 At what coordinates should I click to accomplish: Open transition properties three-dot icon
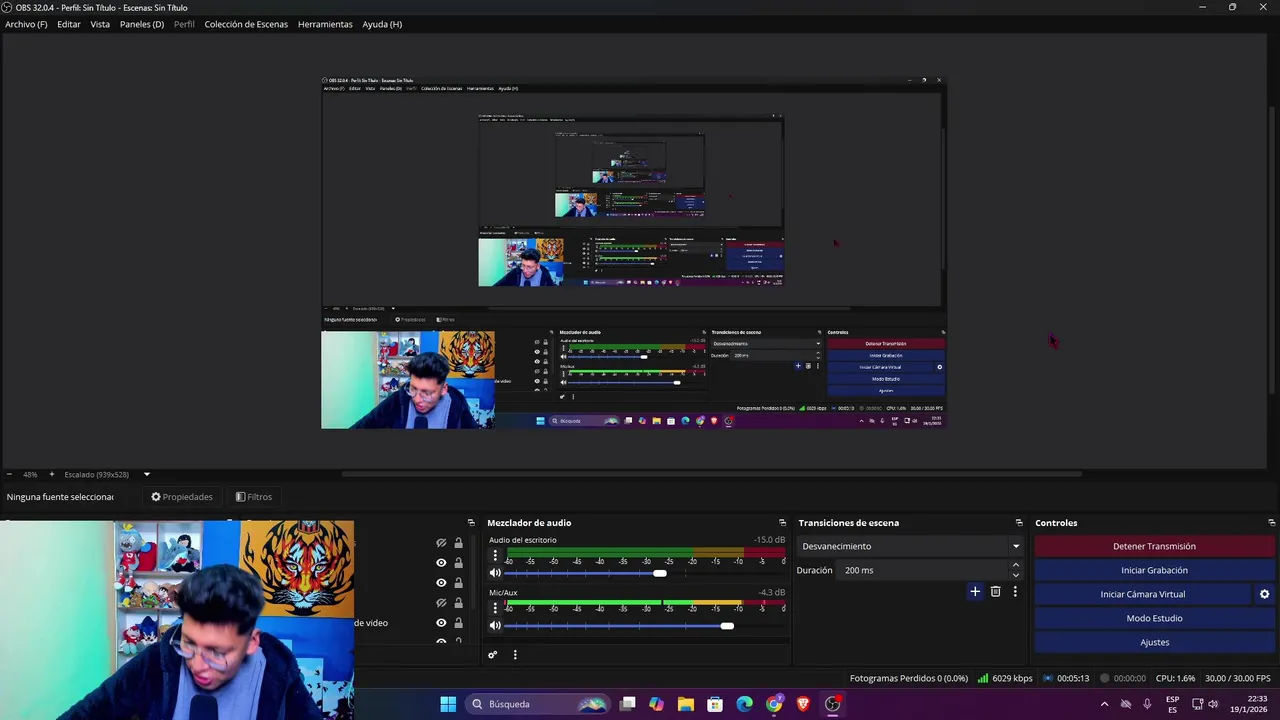(1015, 592)
